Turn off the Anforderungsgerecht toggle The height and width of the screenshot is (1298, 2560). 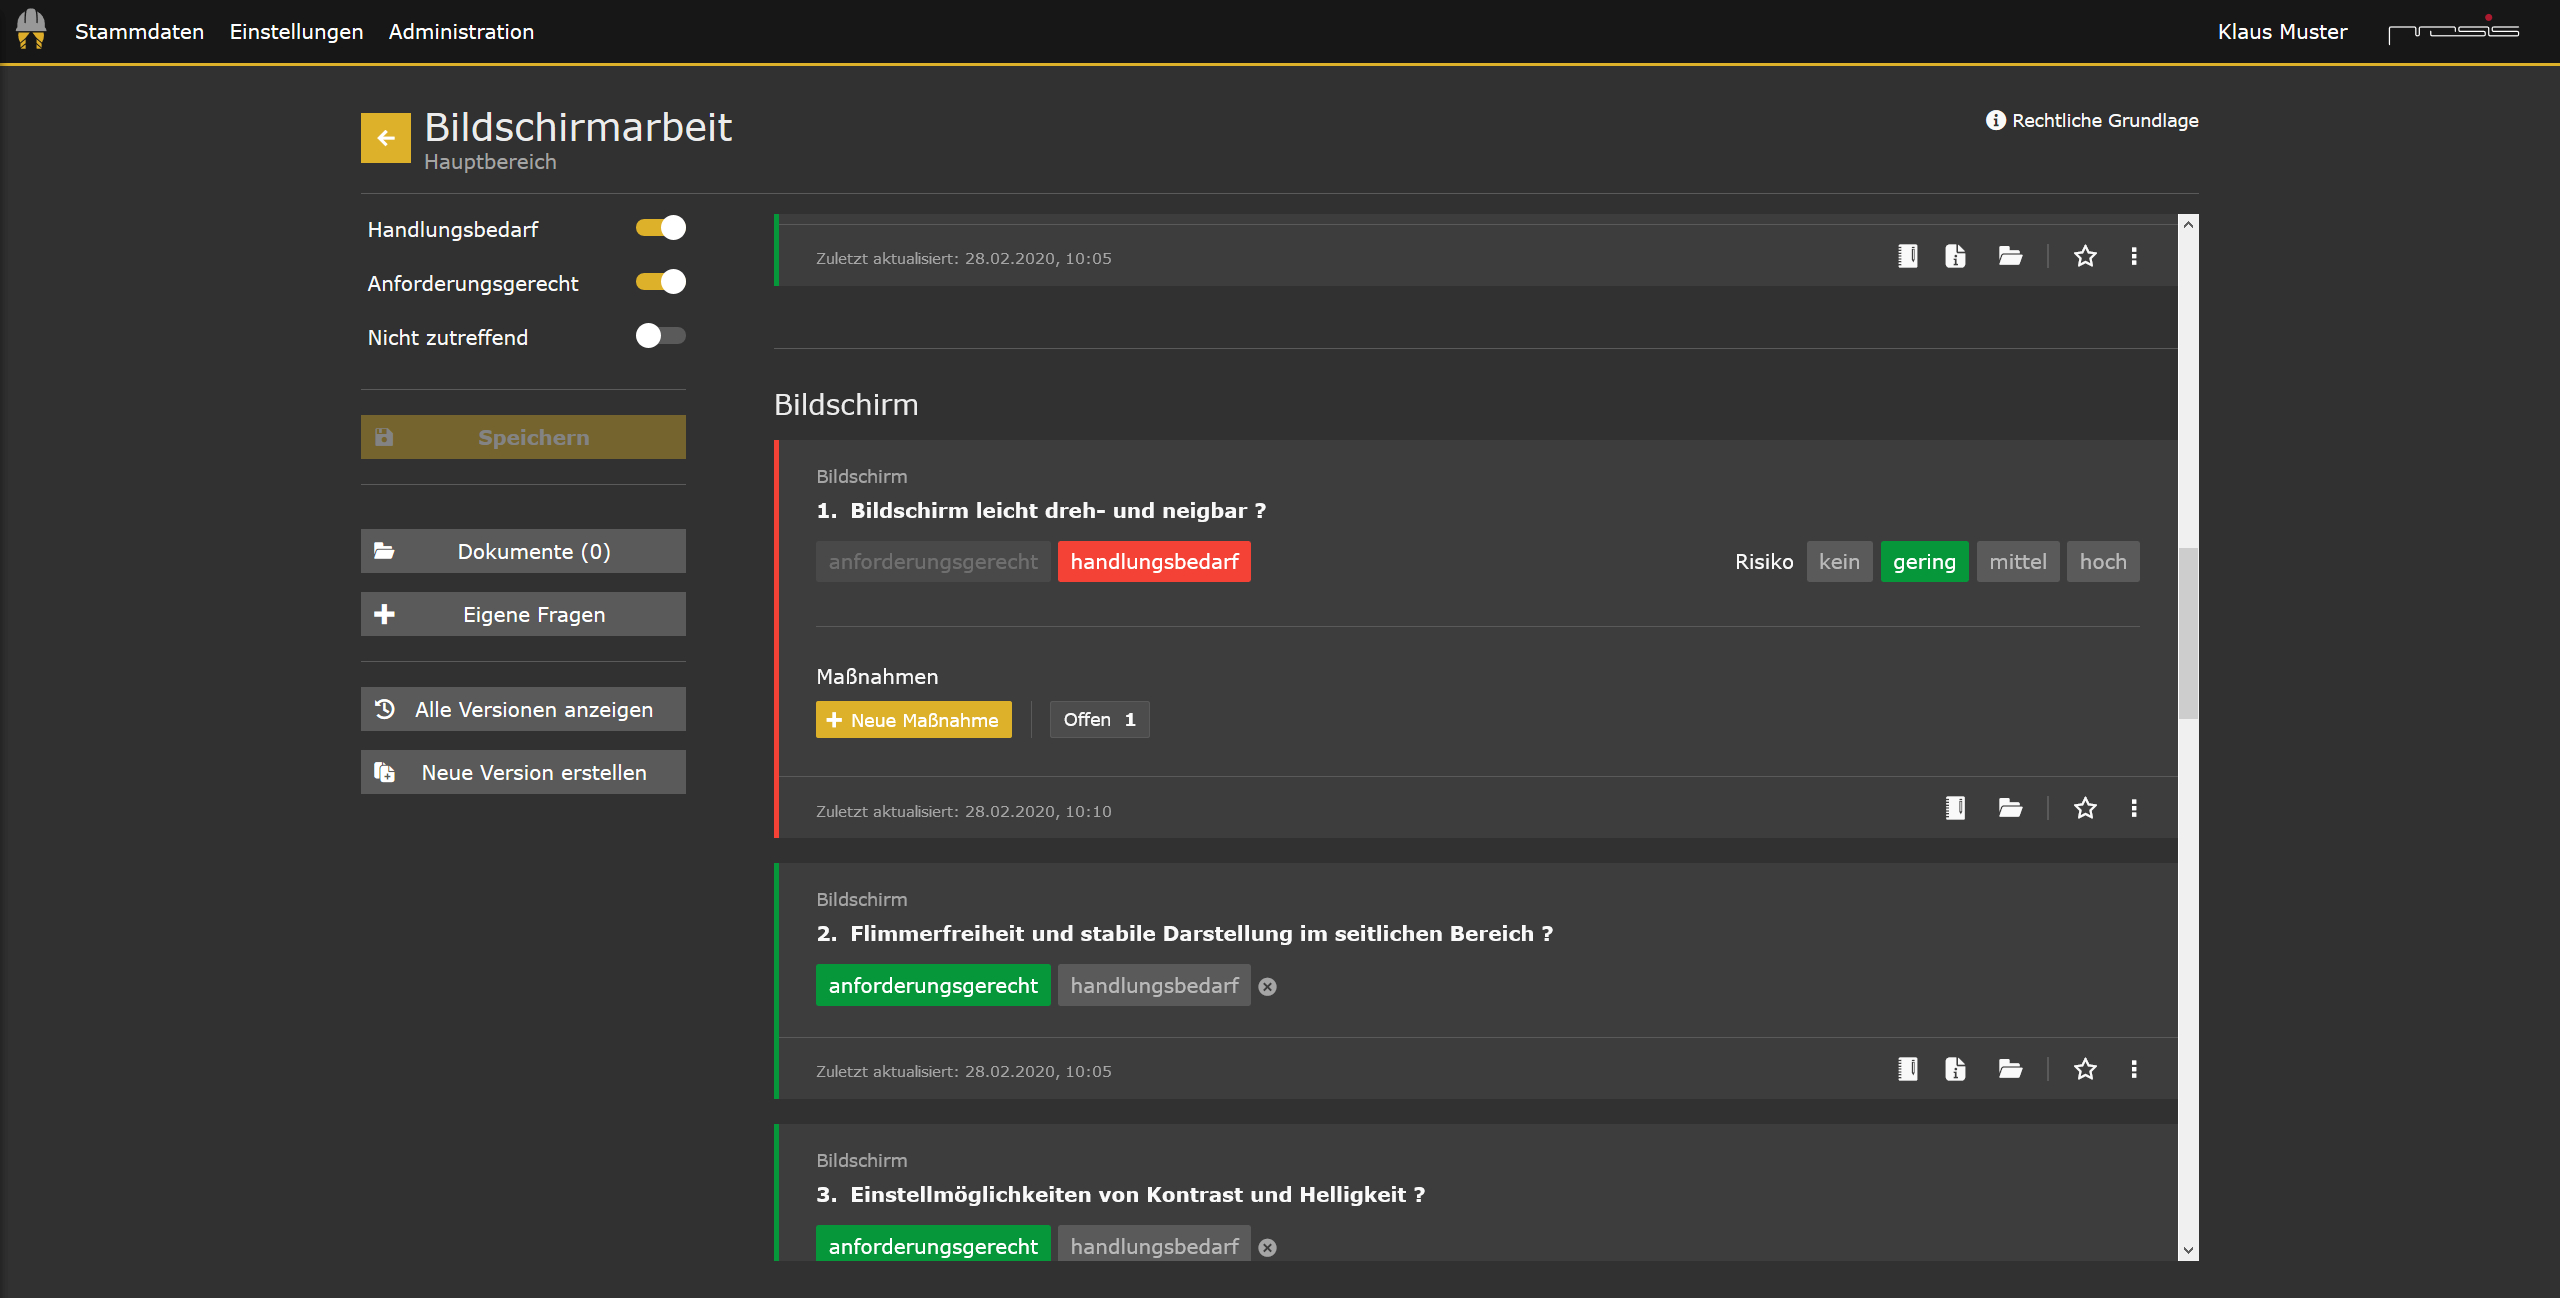660,282
